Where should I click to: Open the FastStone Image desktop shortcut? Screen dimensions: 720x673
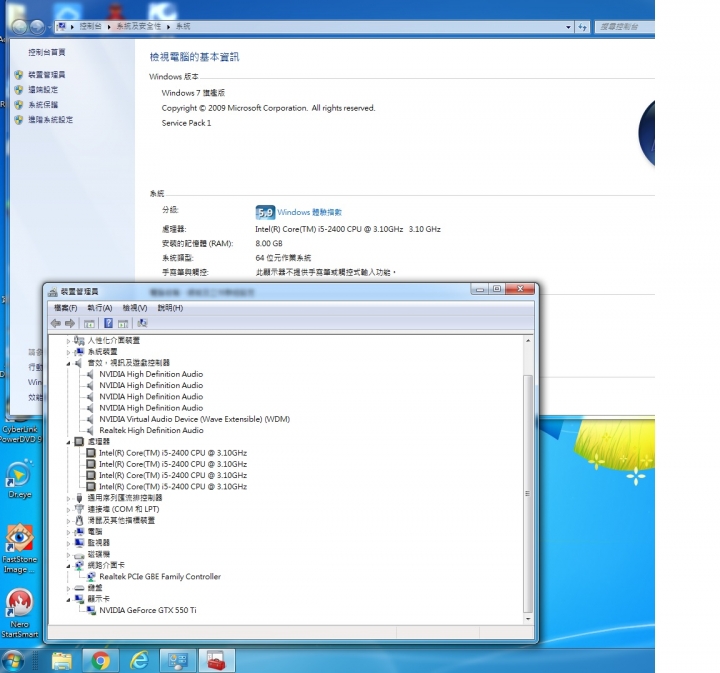pos(19,548)
